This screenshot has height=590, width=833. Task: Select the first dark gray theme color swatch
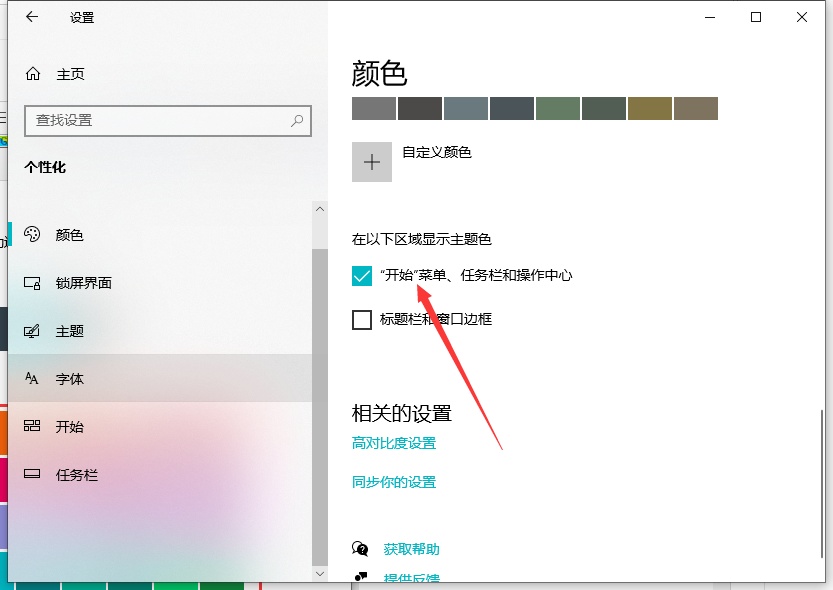(x=373, y=108)
